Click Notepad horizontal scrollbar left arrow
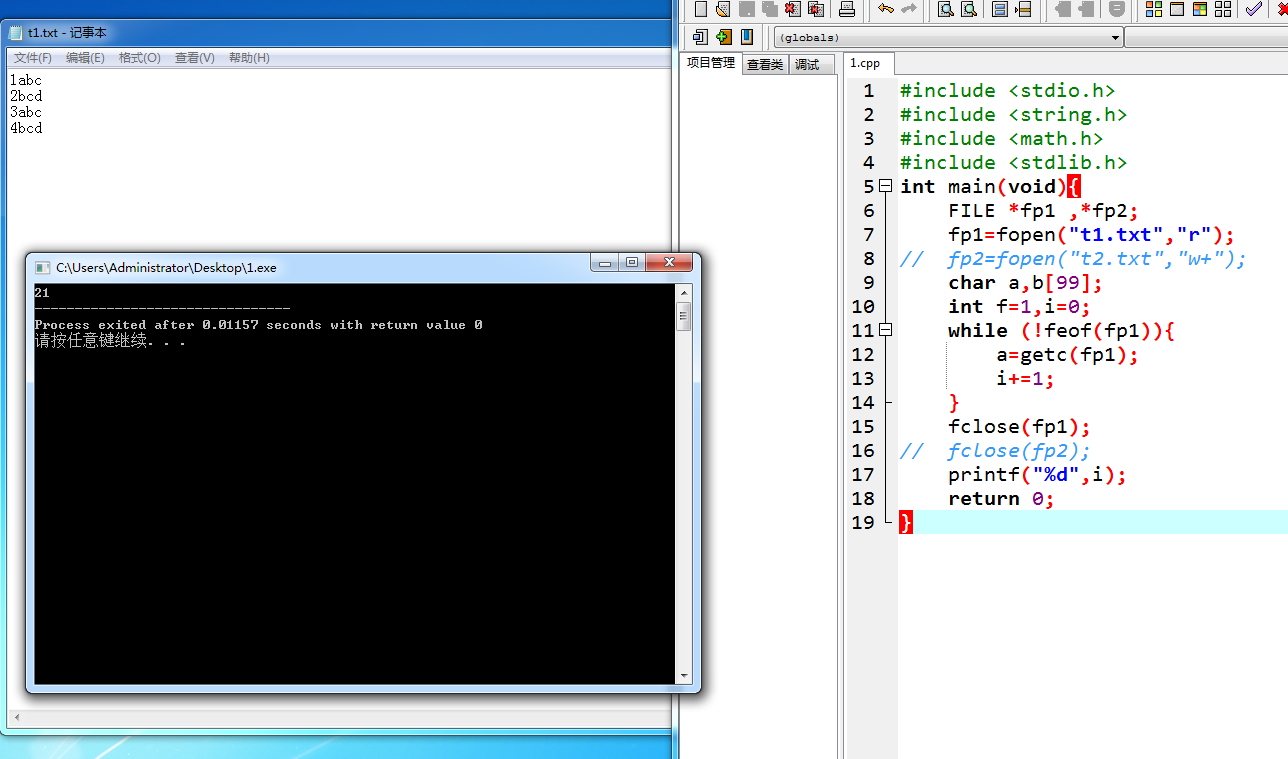1288x759 pixels. (16, 719)
